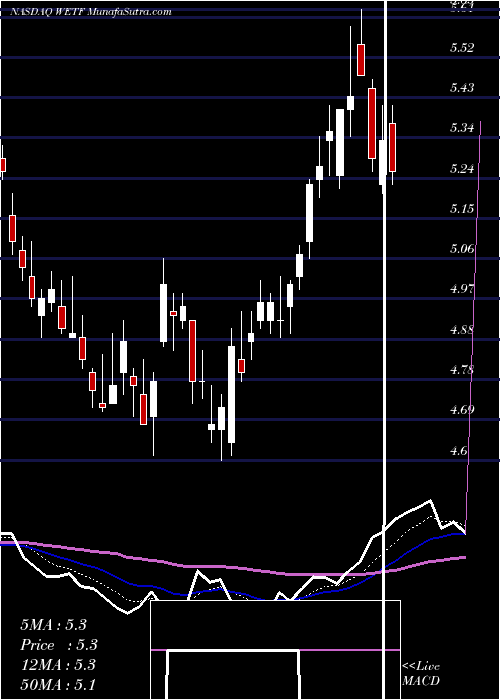Click the 5.06 price axis label
The width and height of the screenshot is (500, 700).
[x=462, y=249]
